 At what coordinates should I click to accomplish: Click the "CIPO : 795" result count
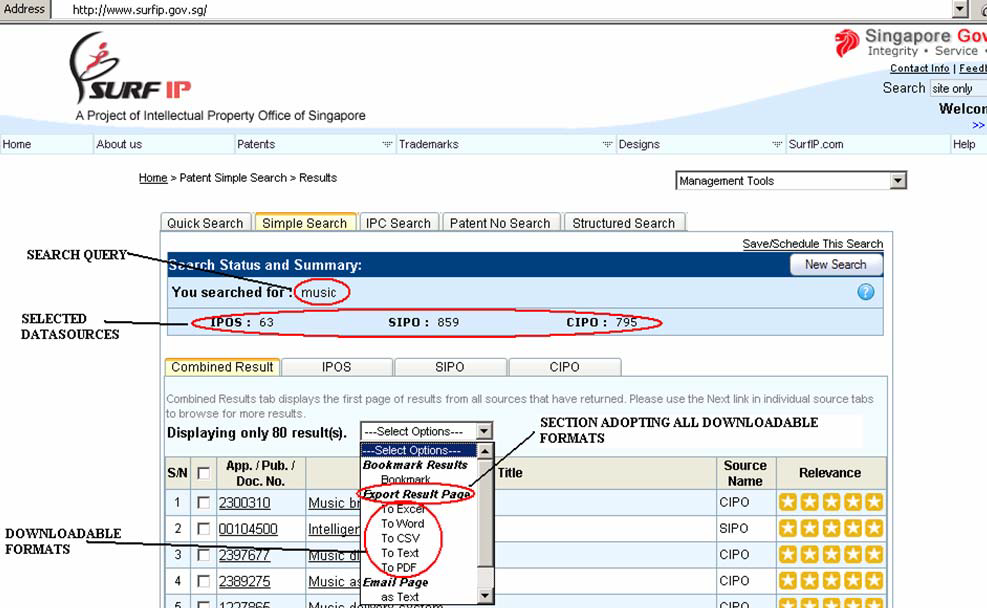point(602,322)
